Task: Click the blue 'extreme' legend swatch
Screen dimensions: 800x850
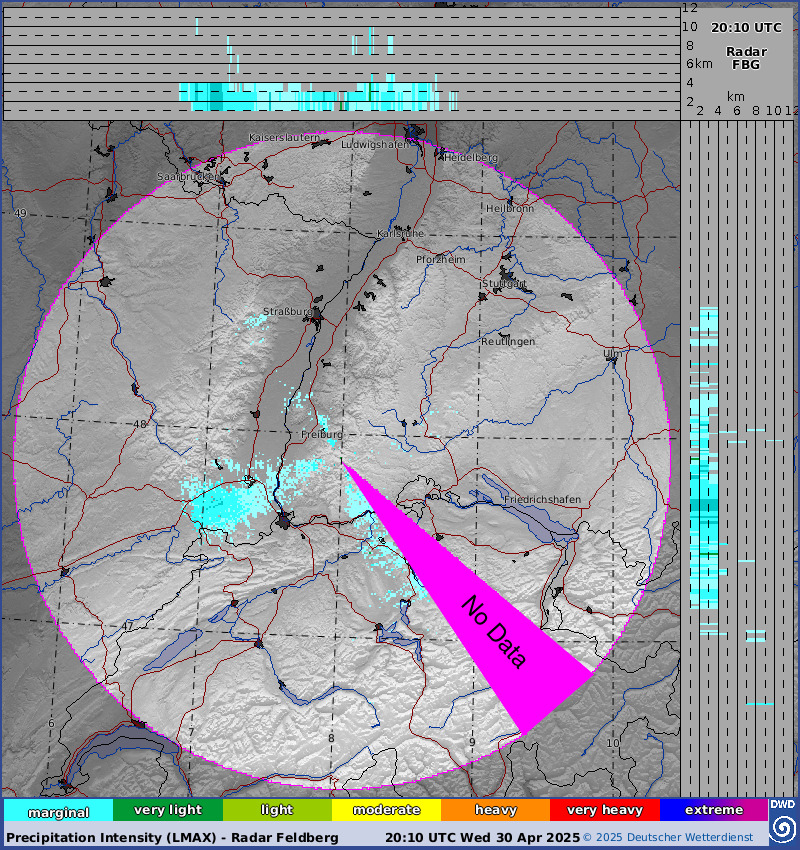Action: click(x=714, y=810)
